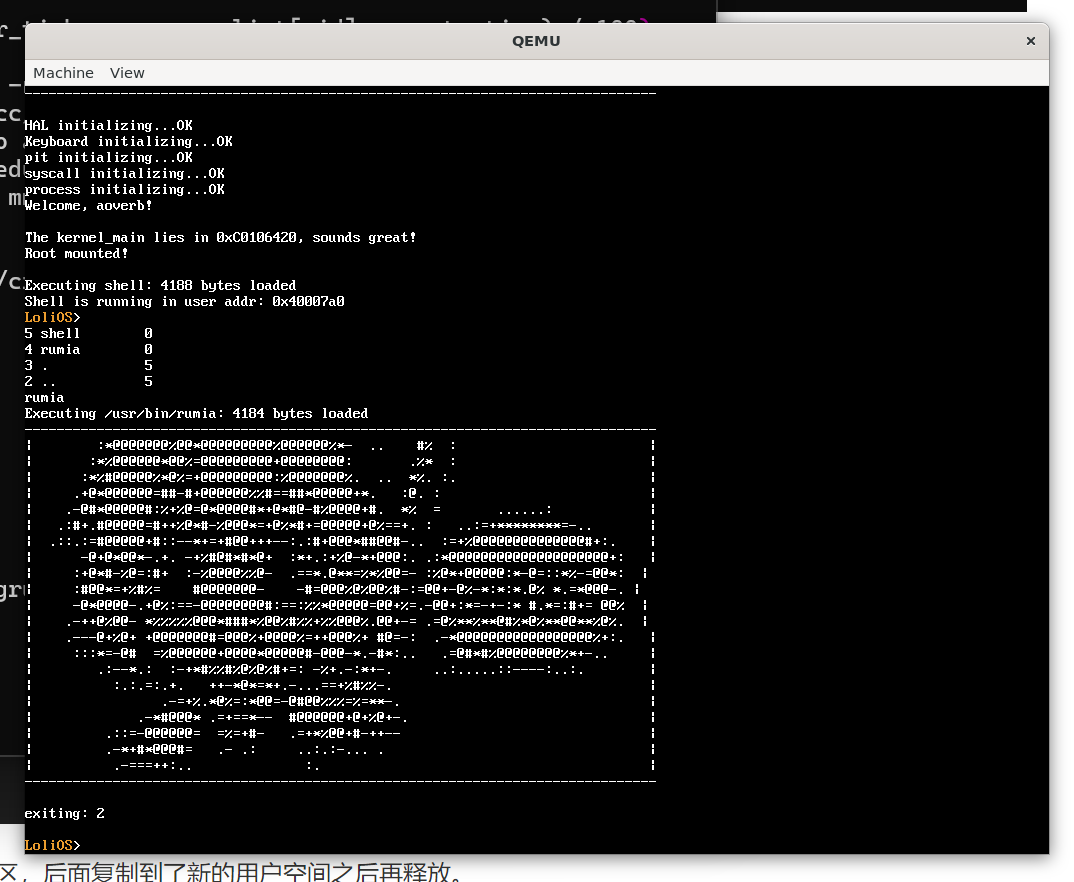Click the 'syscall initializing...OK' line
Viewport: 1074px width, 882px height.
tap(124, 173)
